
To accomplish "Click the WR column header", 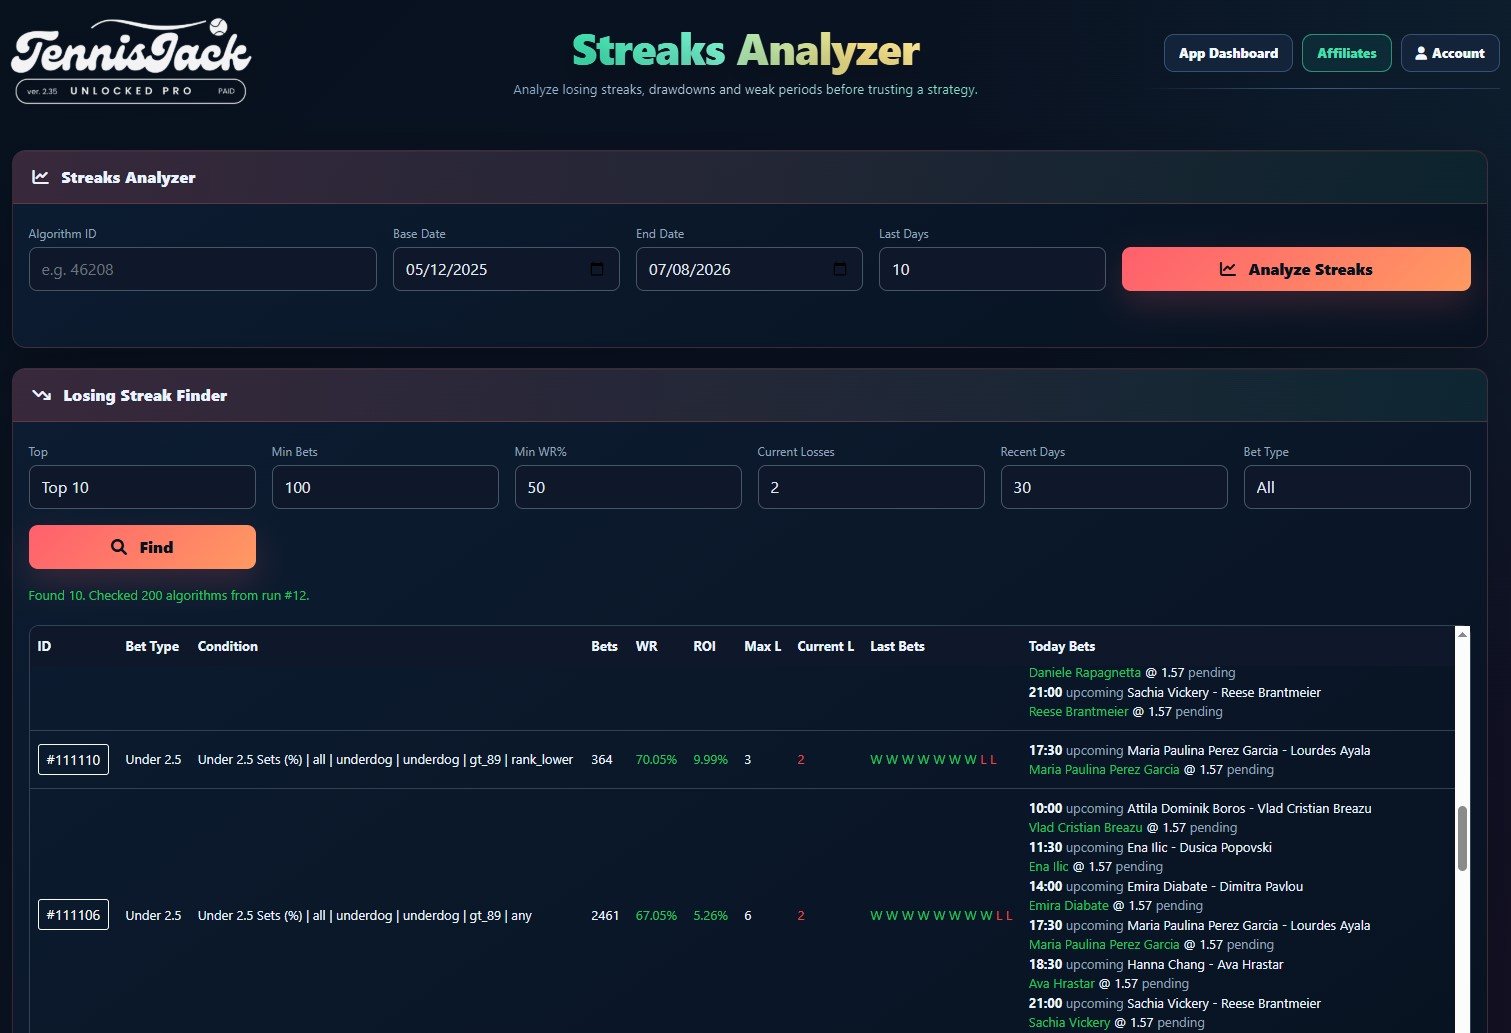I will tap(647, 646).
